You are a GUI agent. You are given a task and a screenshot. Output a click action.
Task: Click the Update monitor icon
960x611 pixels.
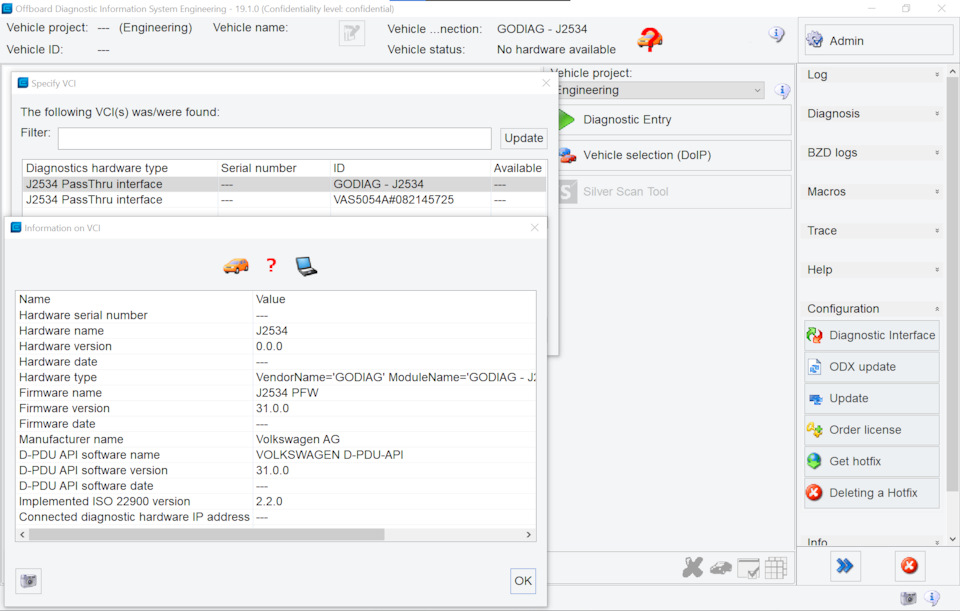click(815, 399)
